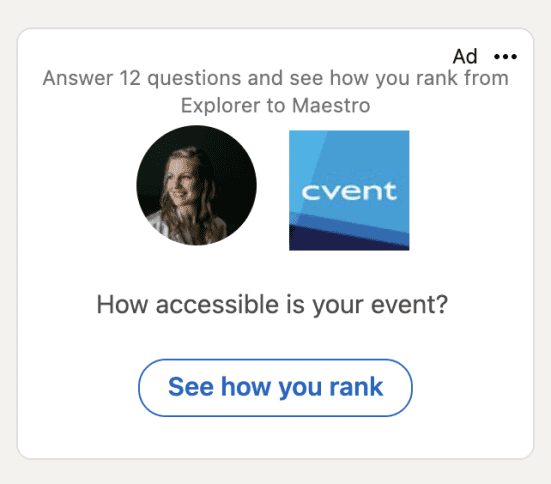551x484 pixels.
Task: Click the Cvent company logo
Action: 349,190
